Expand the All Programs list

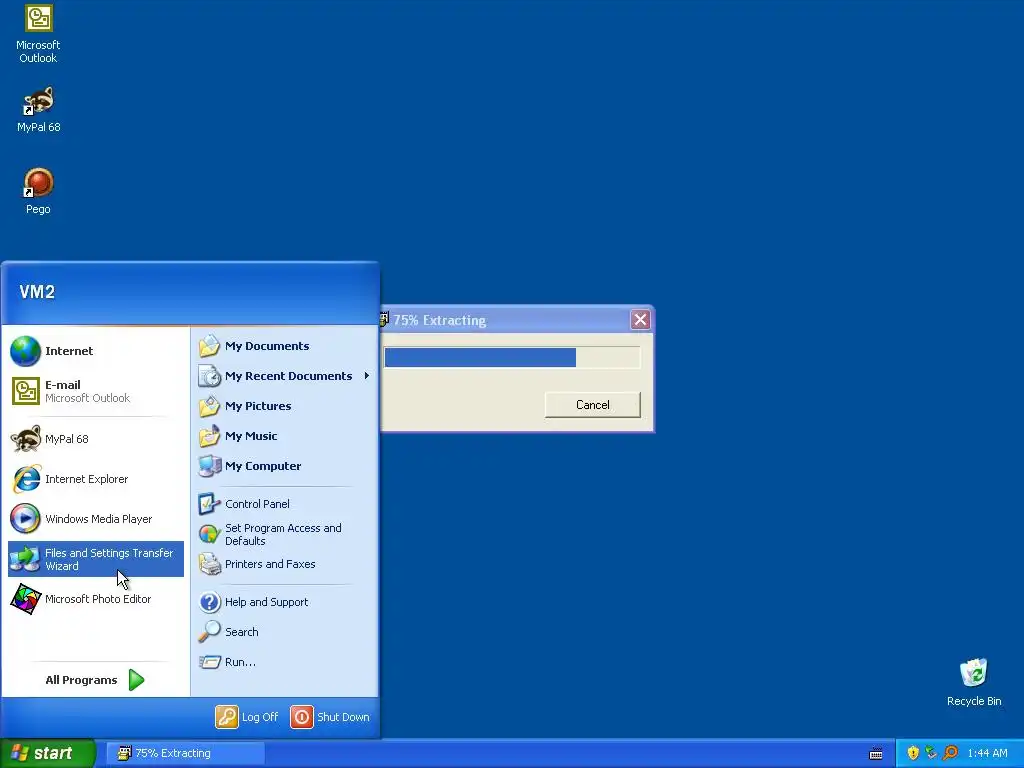tap(96, 680)
